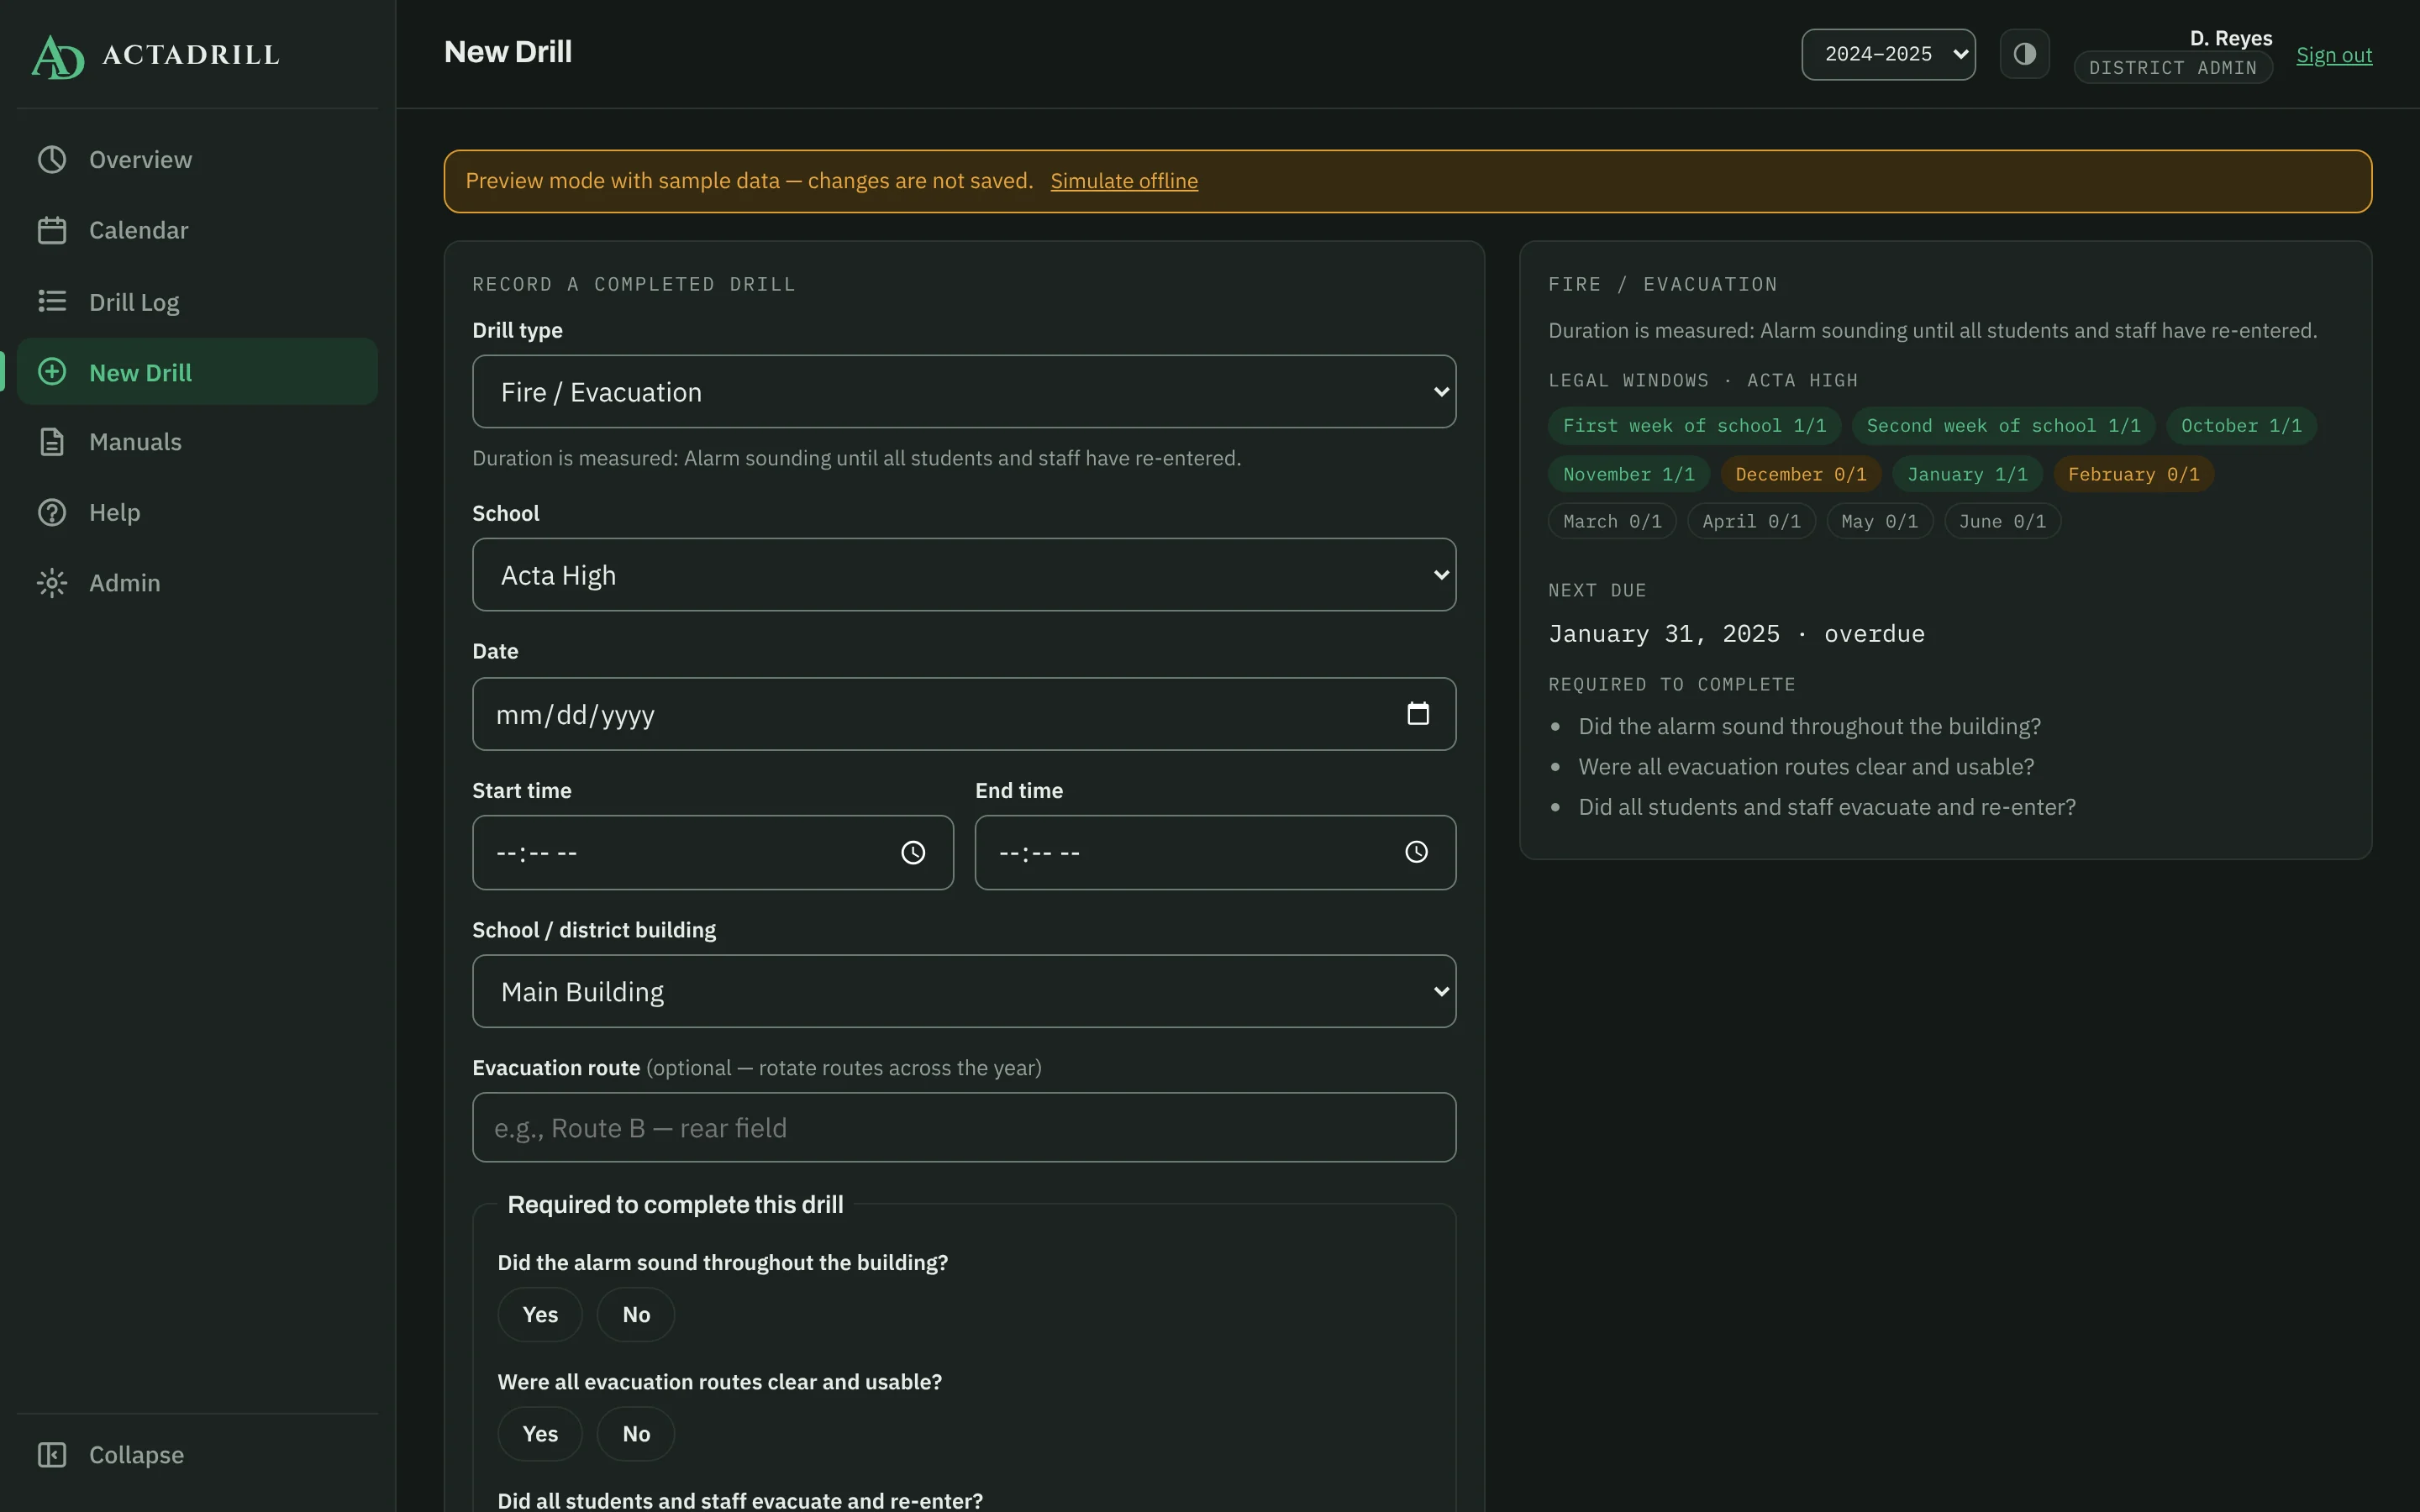
Task: Open the Drill type dropdown
Action: click(964, 392)
